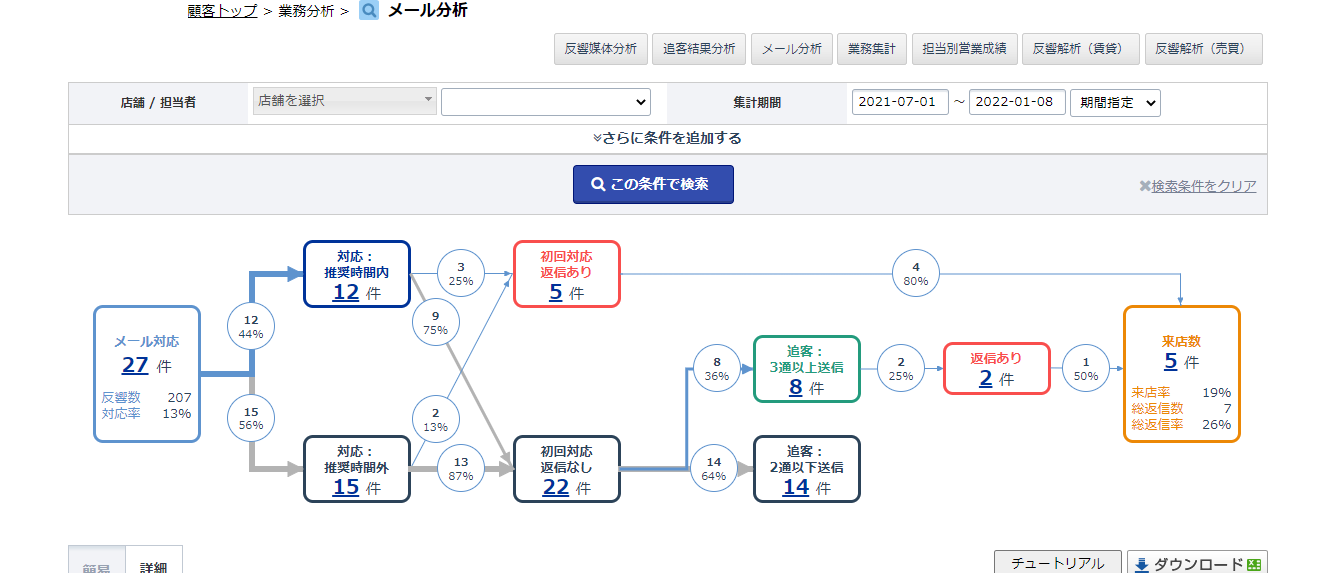Image resolution: width=1339 pixels, height=573 pixels.
Task: Click the 顧客トップ breadcrumb link
Action: pos(222,11)
